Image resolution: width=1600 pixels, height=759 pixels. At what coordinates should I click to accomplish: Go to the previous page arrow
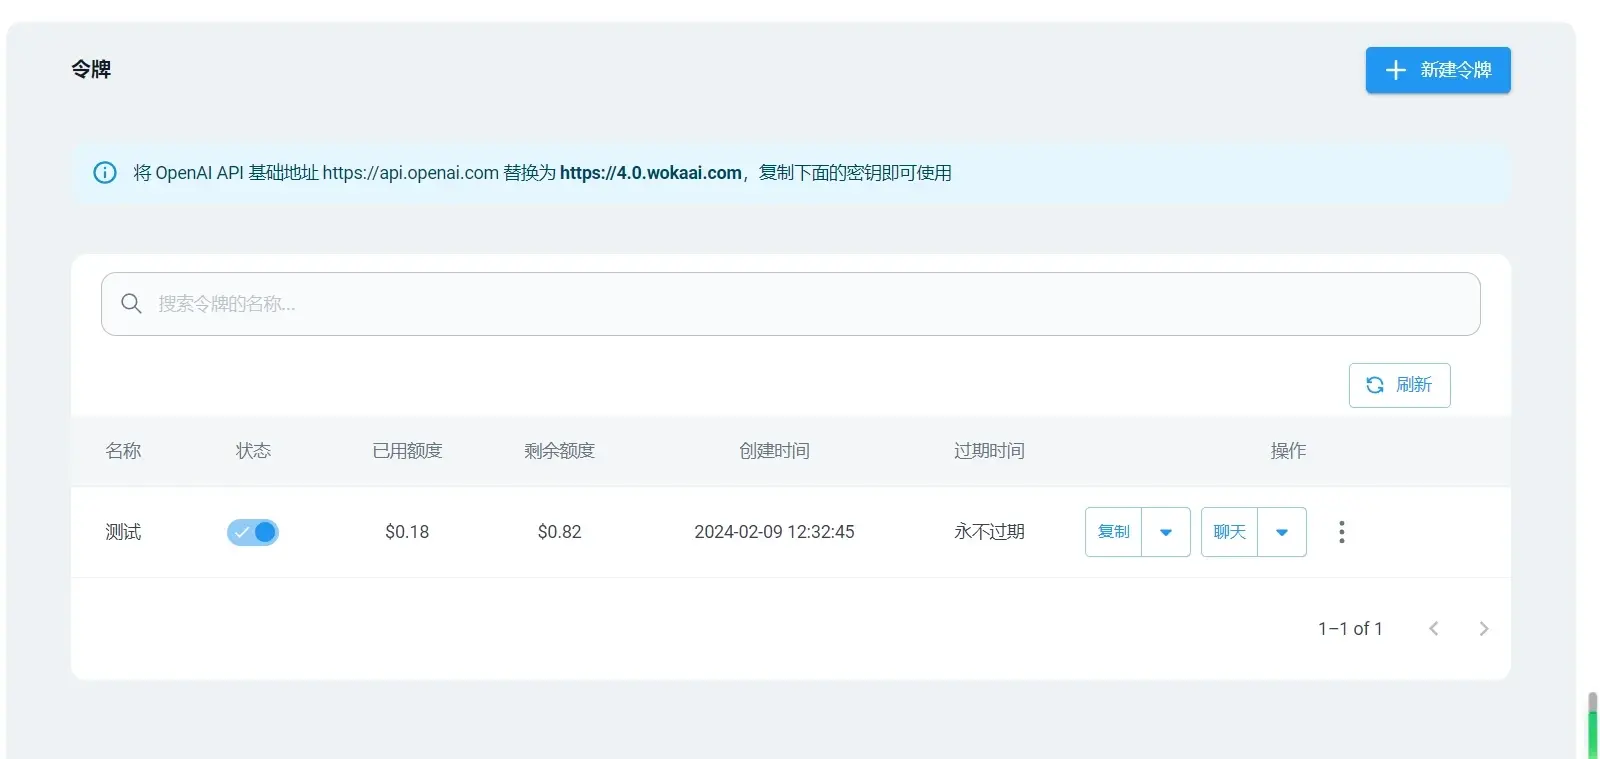click(1434, 629)
